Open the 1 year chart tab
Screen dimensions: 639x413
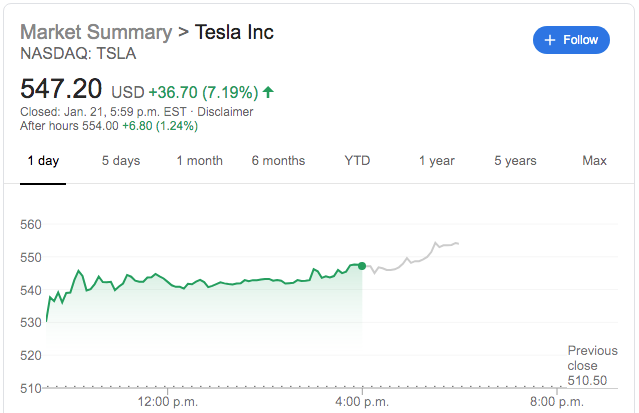tap(436, 161)
